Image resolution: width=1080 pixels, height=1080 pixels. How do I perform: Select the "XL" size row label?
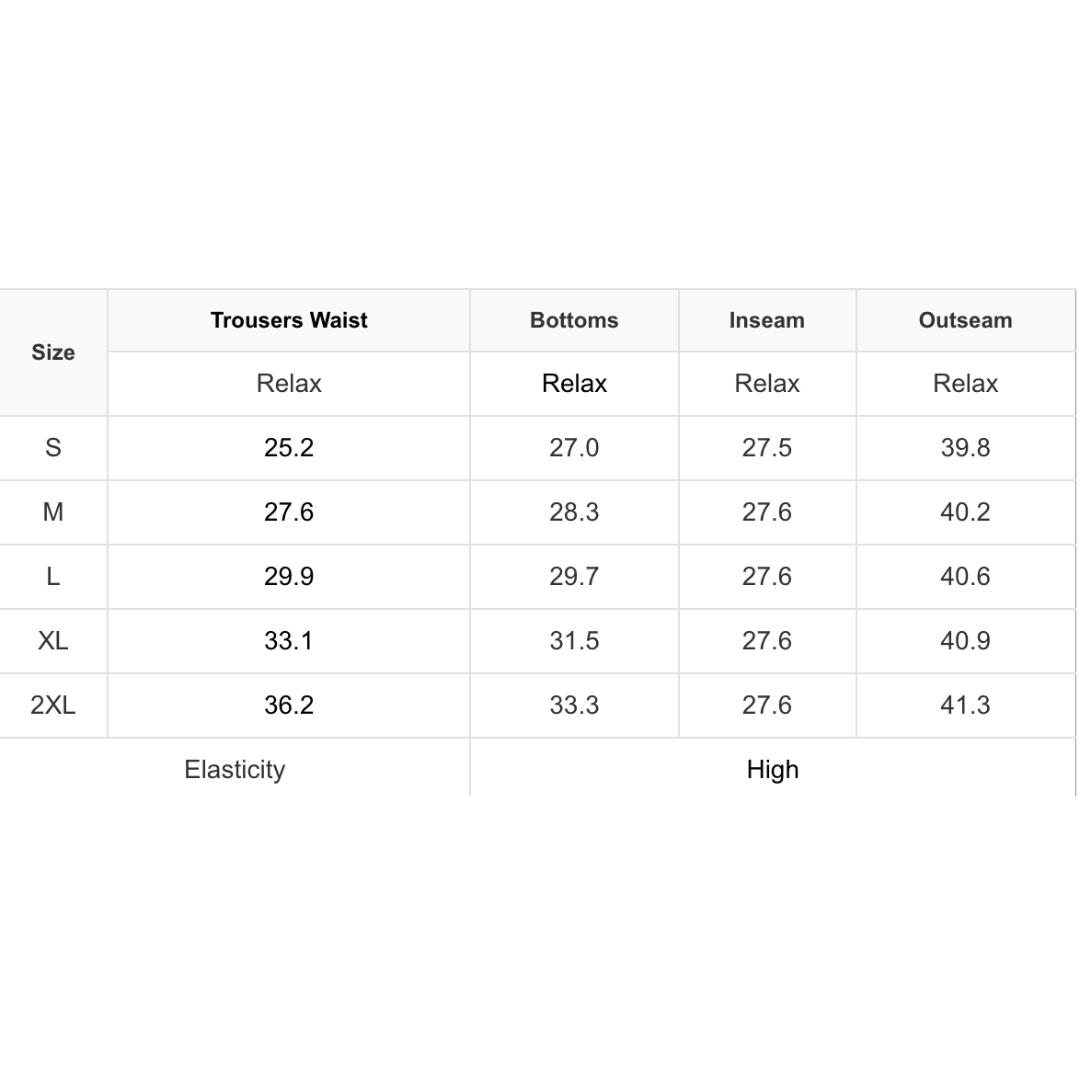[53, 640]
